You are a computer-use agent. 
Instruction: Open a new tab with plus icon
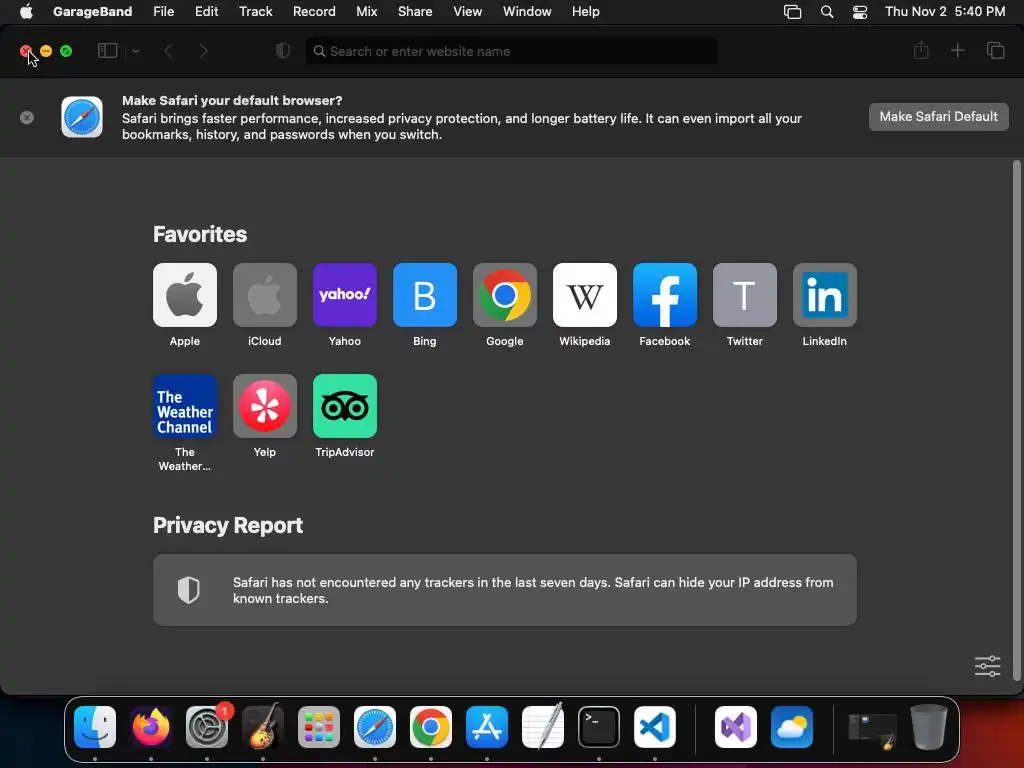point(957,50)
